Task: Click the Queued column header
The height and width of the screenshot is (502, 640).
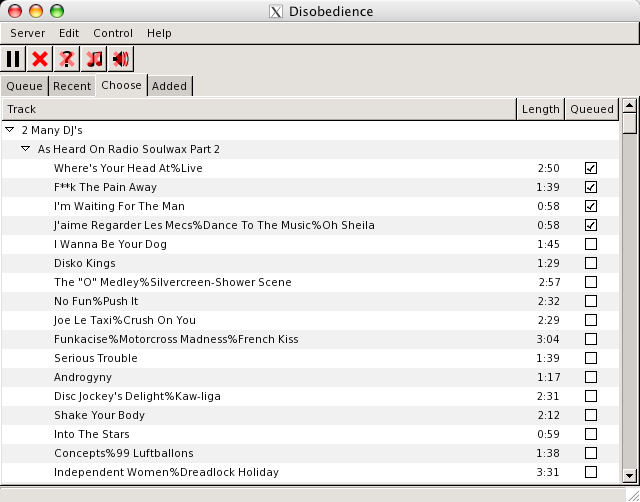Action: (591, 109)
